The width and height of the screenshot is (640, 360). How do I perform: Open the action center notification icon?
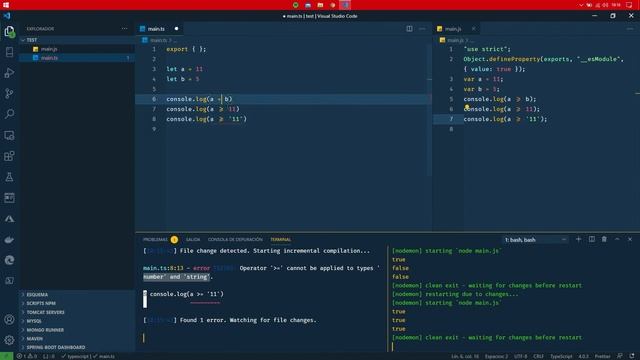(x=629, y=5)
